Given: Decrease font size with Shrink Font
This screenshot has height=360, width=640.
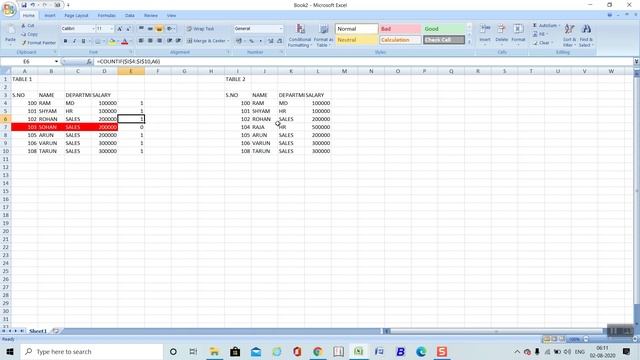Looking at the screenshot, I should pos(128,29).
